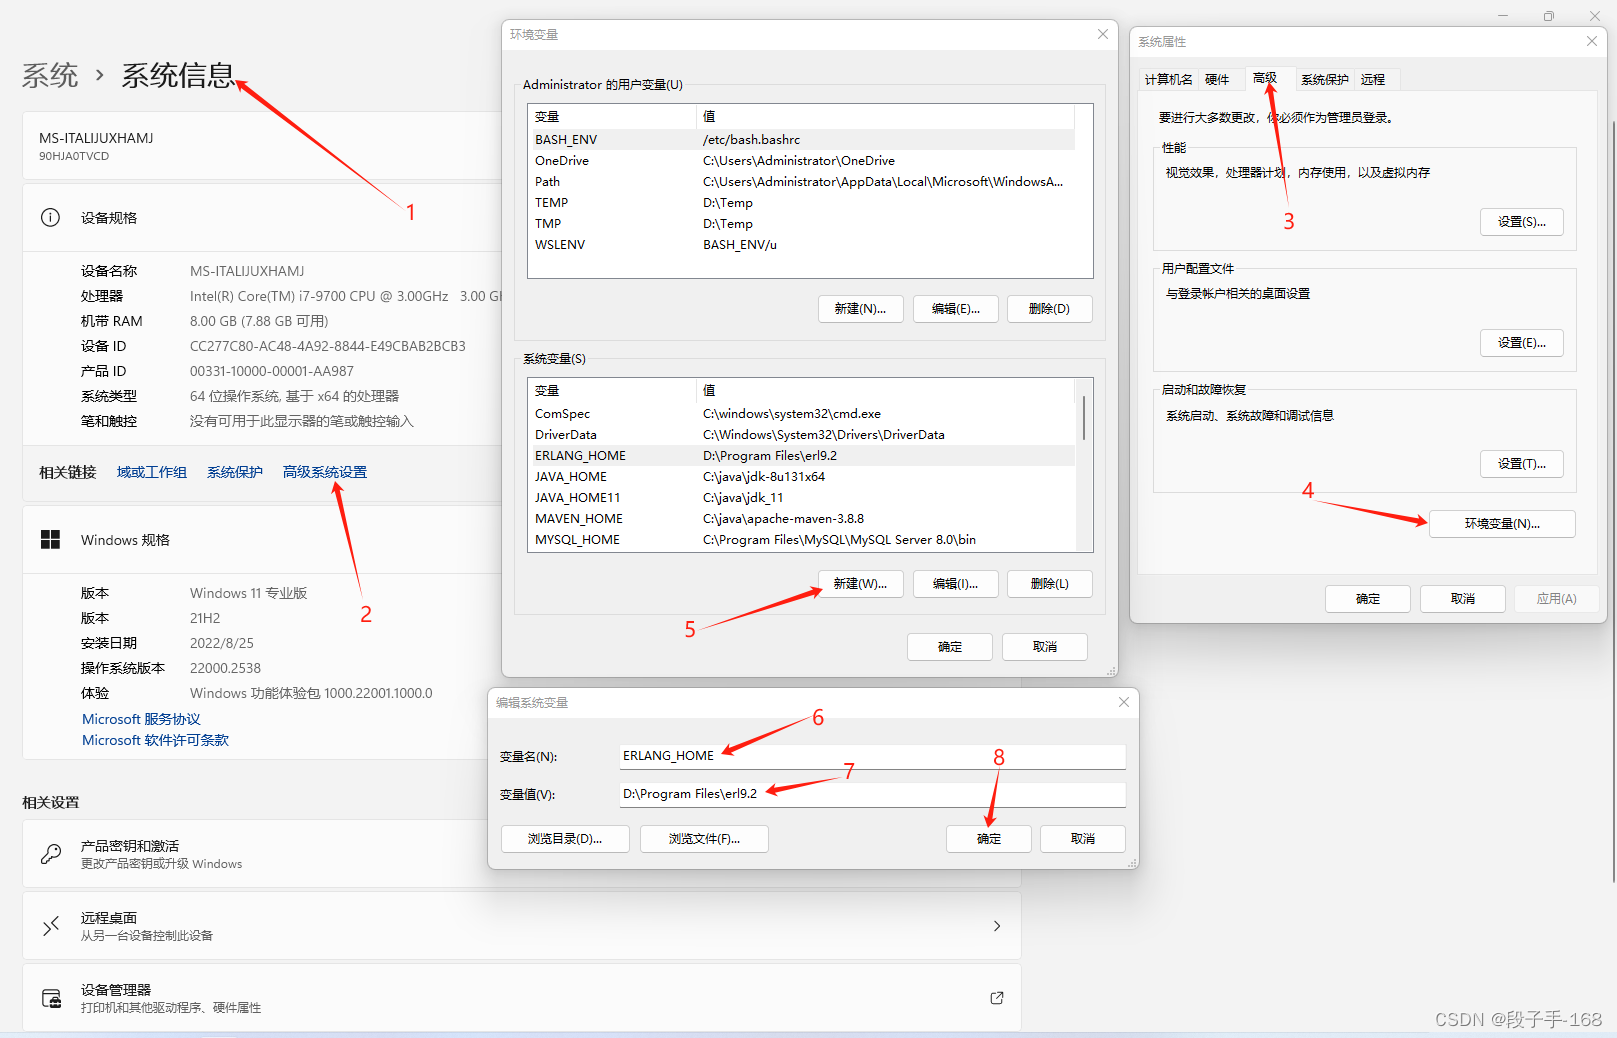Open the 设备管理器 settings row
This screenshot has height=1038, width=1617.
pyautogui.click(x=522, y=998)
